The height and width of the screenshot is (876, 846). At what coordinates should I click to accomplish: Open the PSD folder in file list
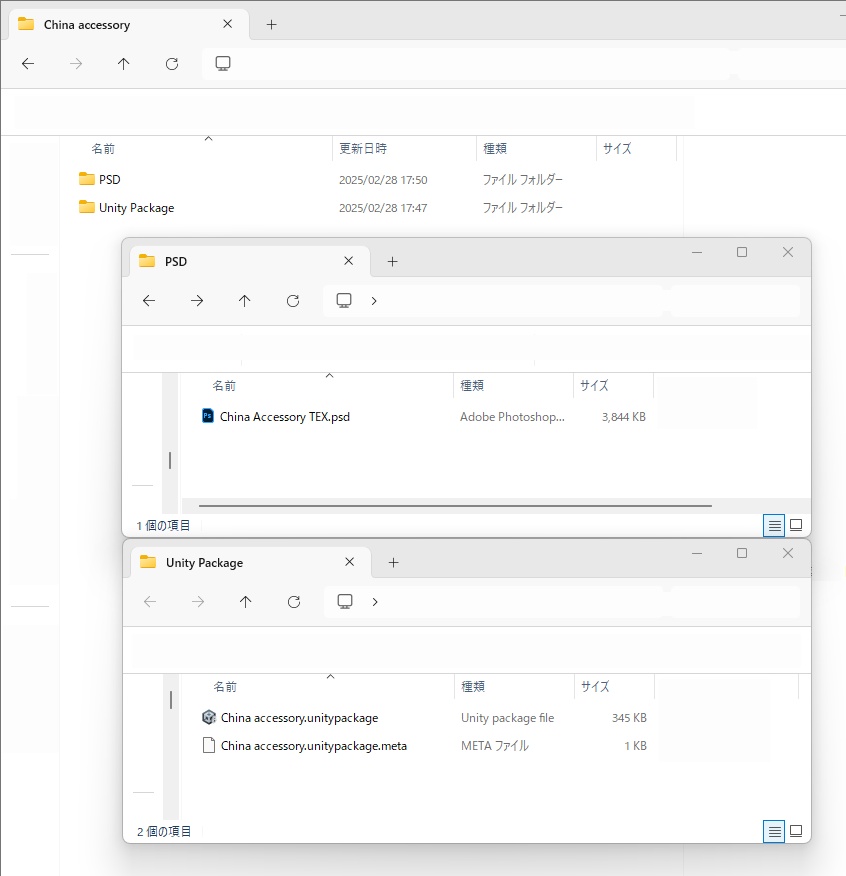coord(110,179)
